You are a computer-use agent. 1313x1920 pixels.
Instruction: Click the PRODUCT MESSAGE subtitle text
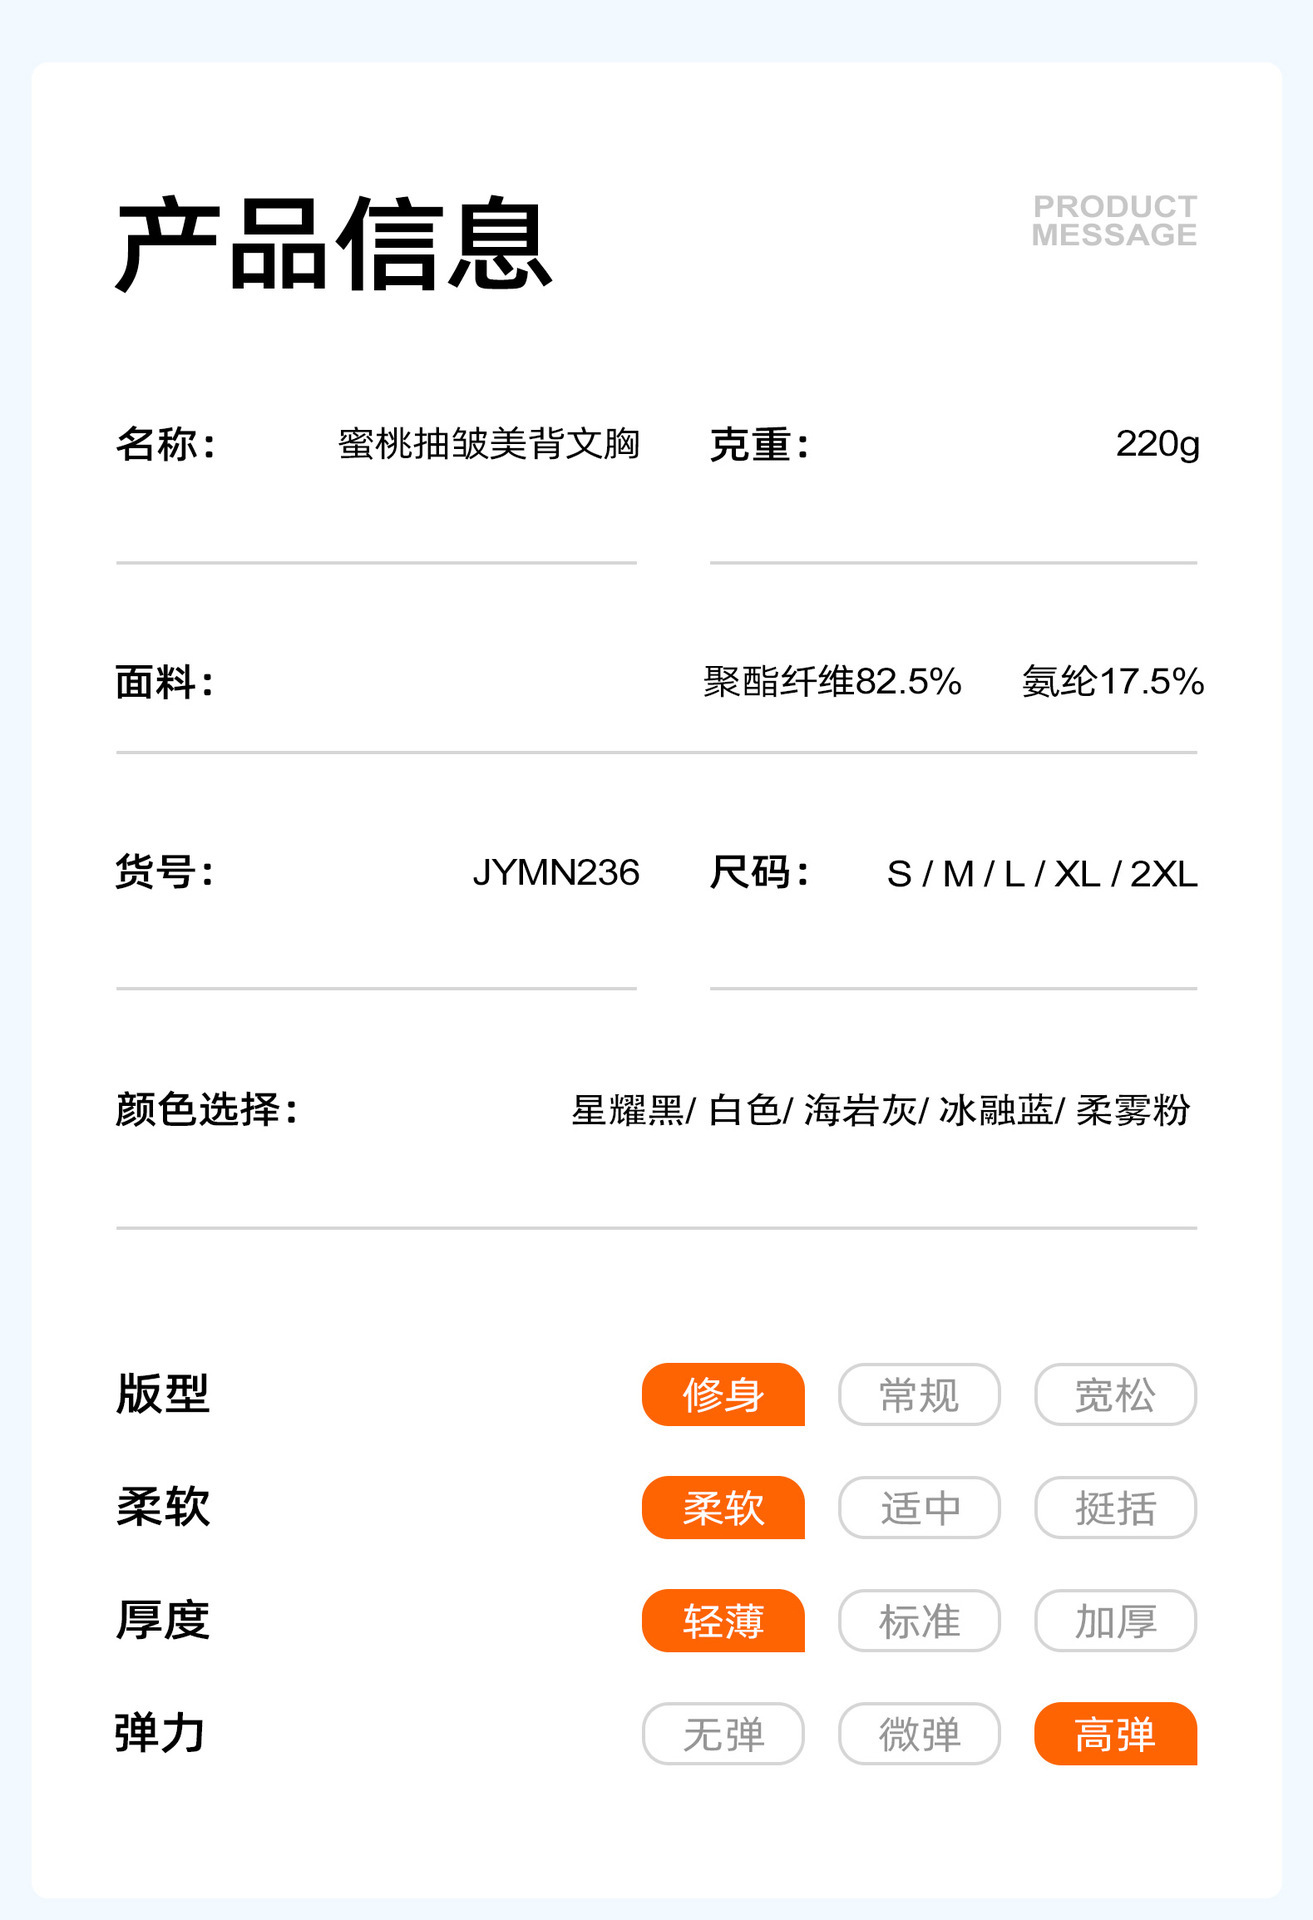pyautogui.click(x=1114, y=221)
